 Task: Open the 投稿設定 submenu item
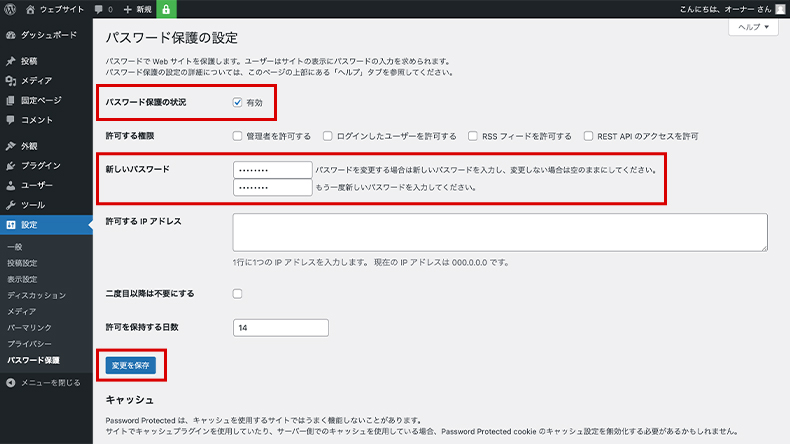tap(22, 263)
